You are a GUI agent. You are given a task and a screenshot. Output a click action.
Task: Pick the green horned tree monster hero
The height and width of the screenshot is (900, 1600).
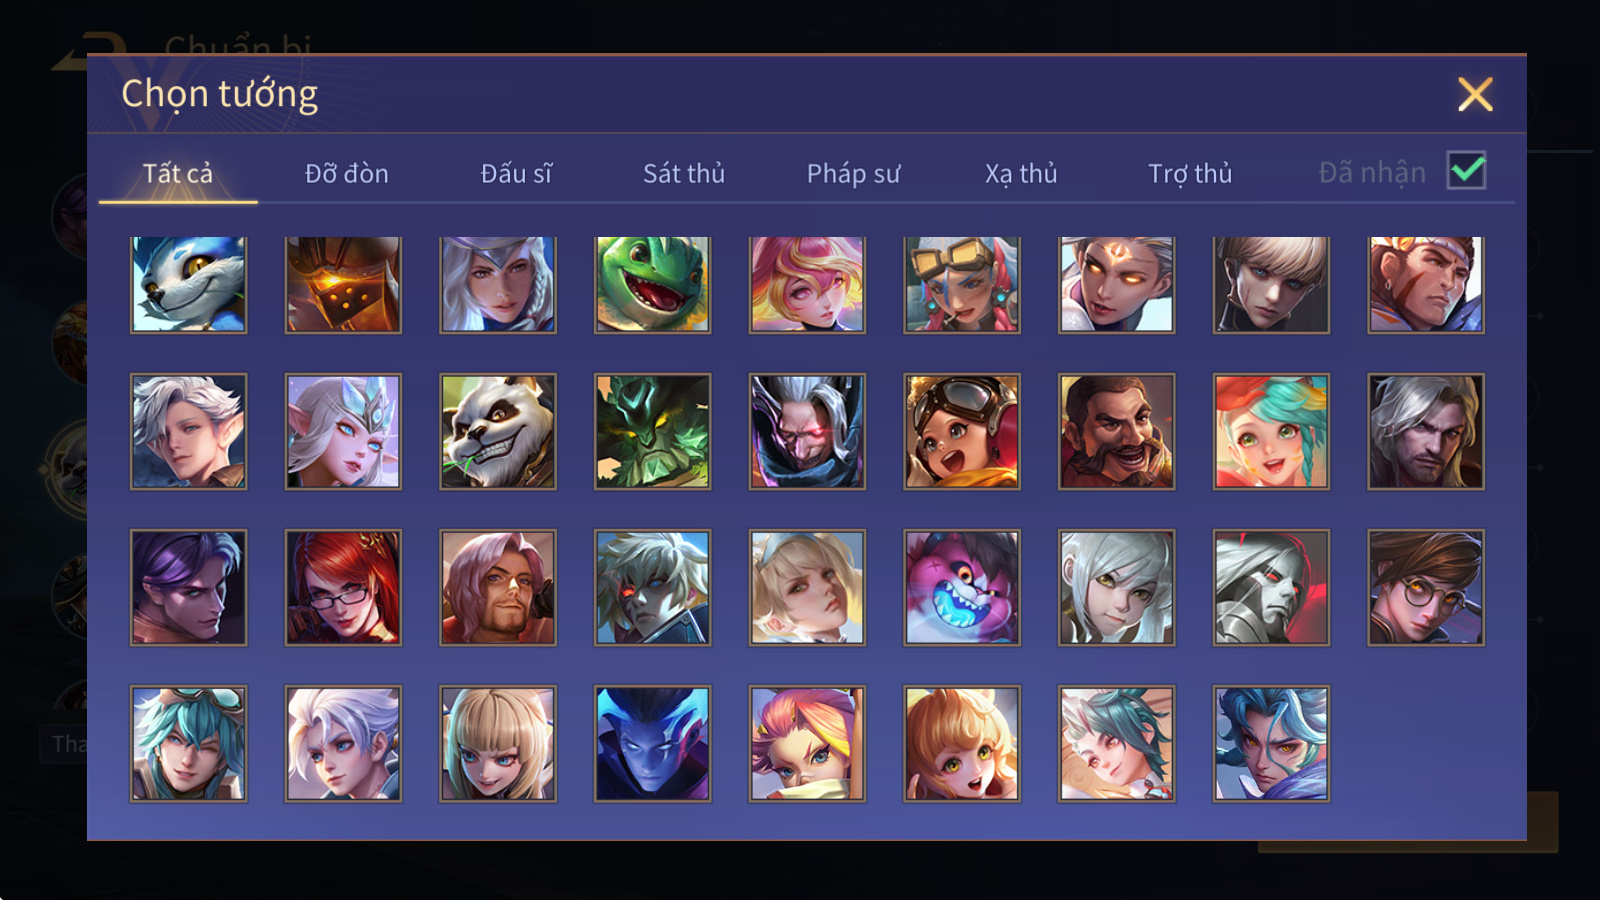point(652,431)
